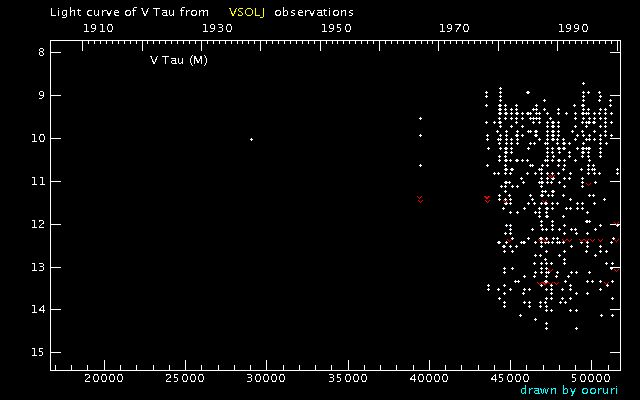This screenshot has height=400, width=640.
Task: Click the Julian date 35000 label
Action: click(x=348, y=378)
